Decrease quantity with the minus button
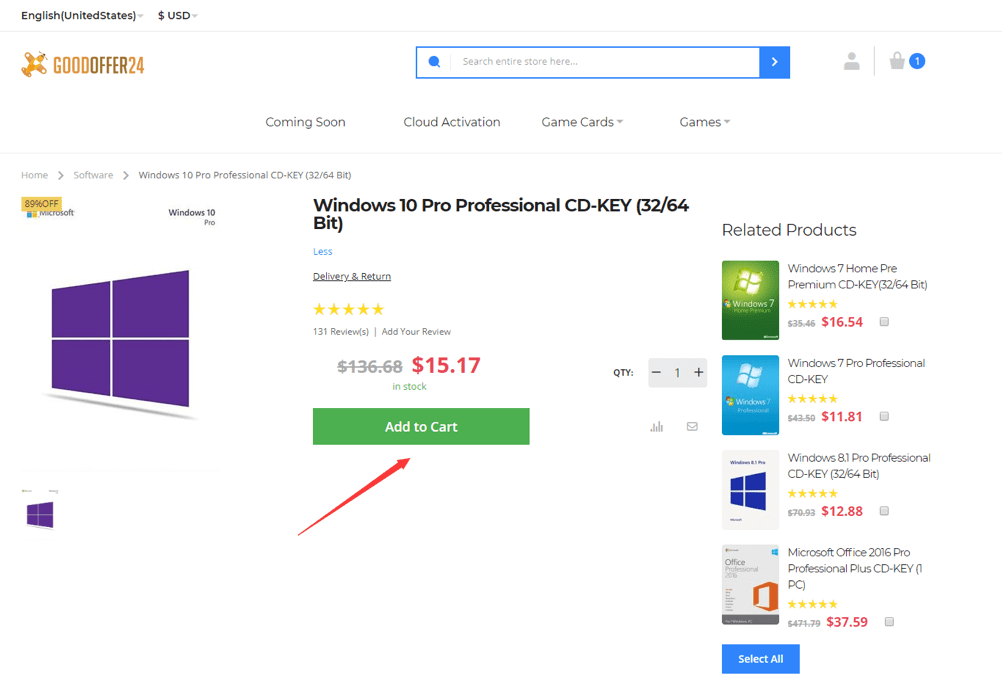This screenshot has height=675, width=1002. pos(656,373)
